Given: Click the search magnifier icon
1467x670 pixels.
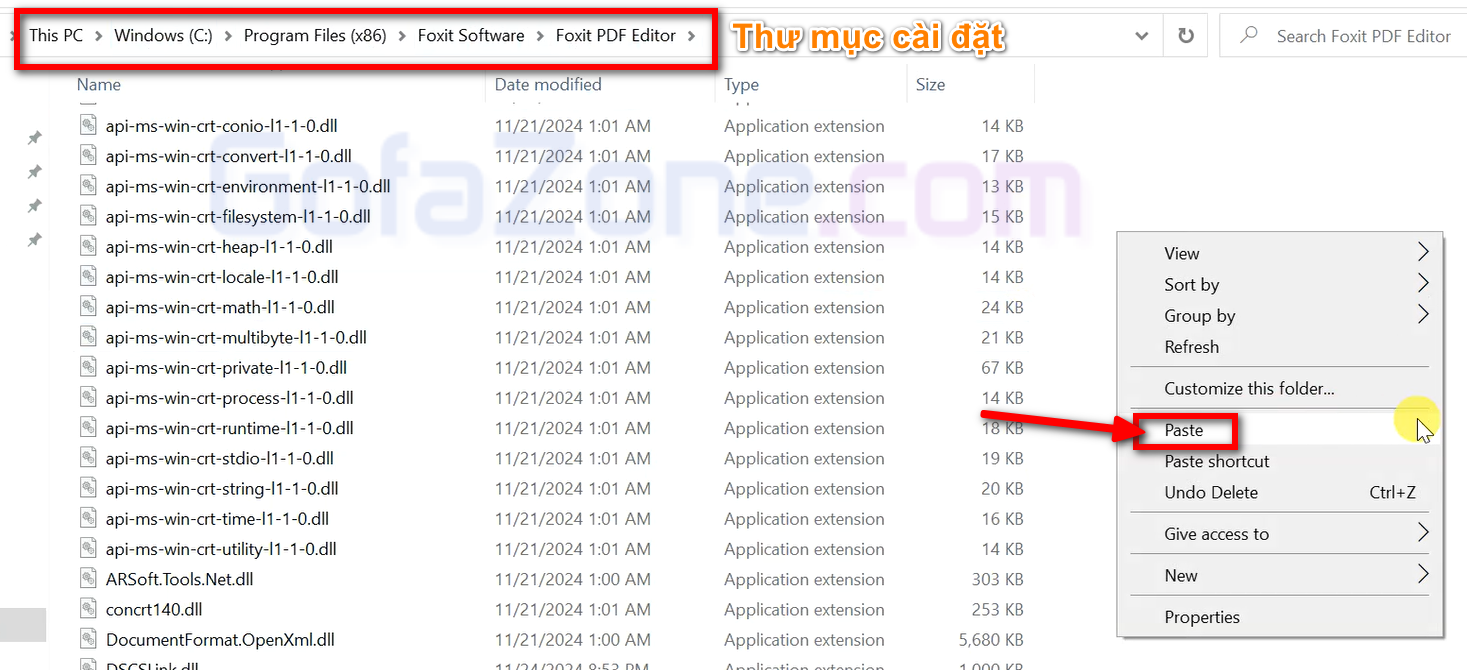Looking at the screenshot, I should coord(1249,36).
